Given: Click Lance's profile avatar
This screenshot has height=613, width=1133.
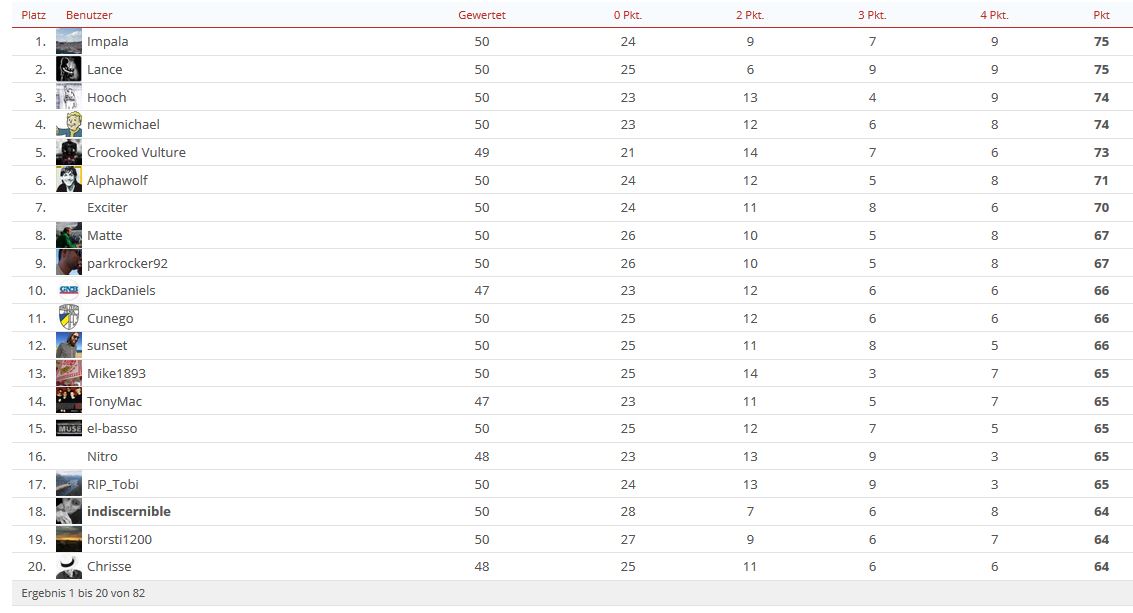Looking at the screenshot, I should 69,69.
